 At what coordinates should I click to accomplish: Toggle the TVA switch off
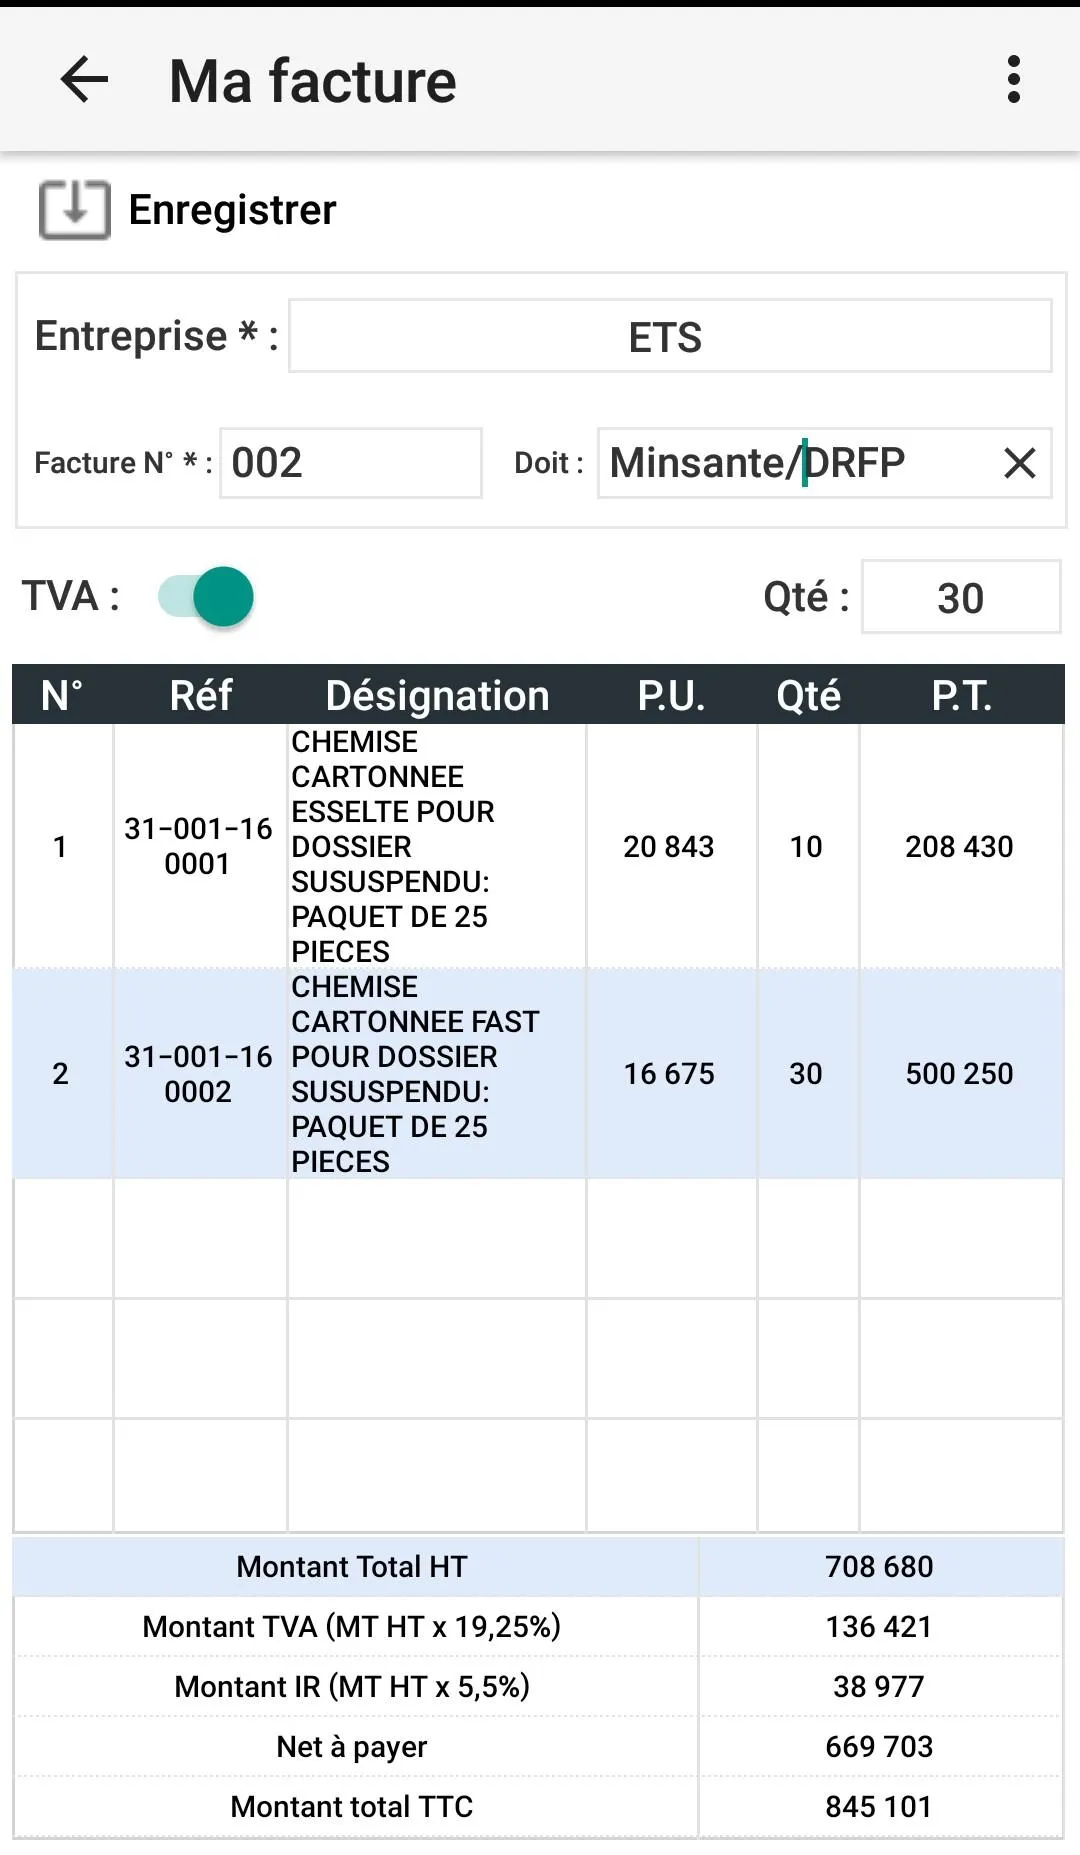click(x=207, y=597)
